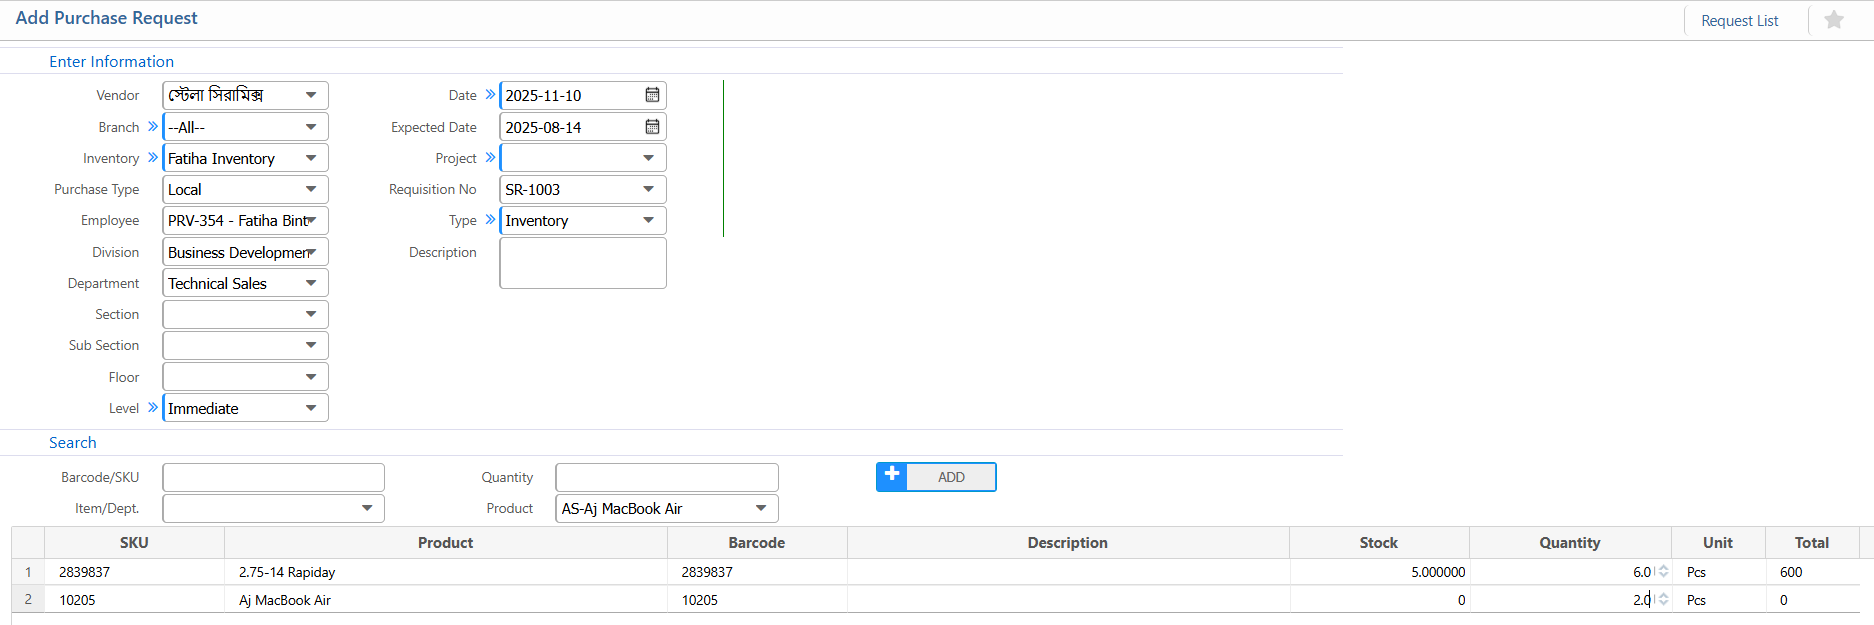Open the Date calendar picker icon
The height and width of the screenshot is (625, 1874).
[x=652, y=95]
